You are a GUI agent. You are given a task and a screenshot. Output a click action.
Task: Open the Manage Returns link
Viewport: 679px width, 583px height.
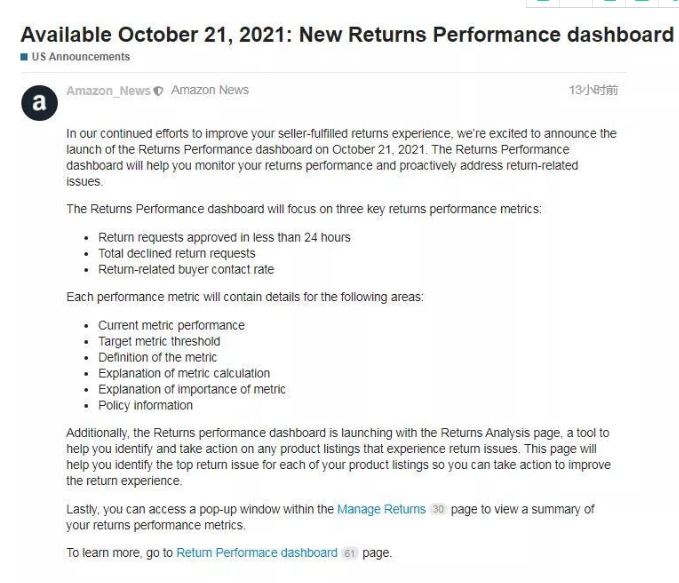(382, 509)
